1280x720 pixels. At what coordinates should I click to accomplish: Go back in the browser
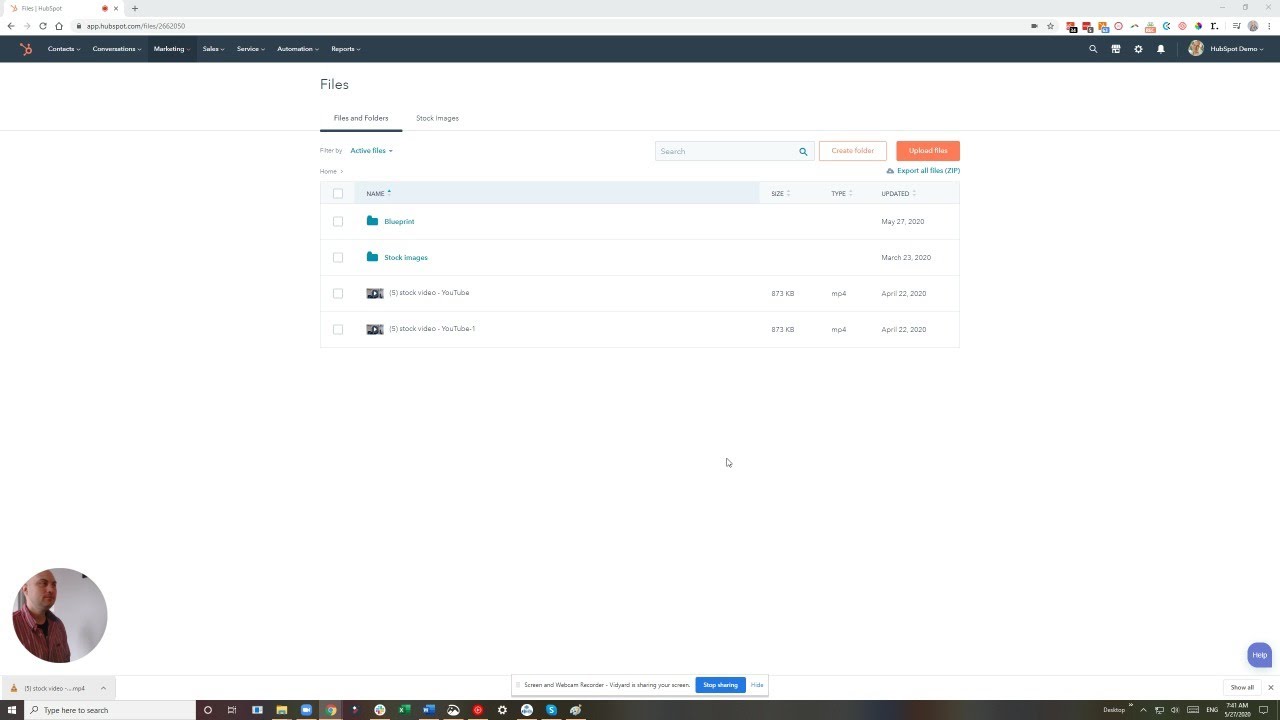click(11, 26)
